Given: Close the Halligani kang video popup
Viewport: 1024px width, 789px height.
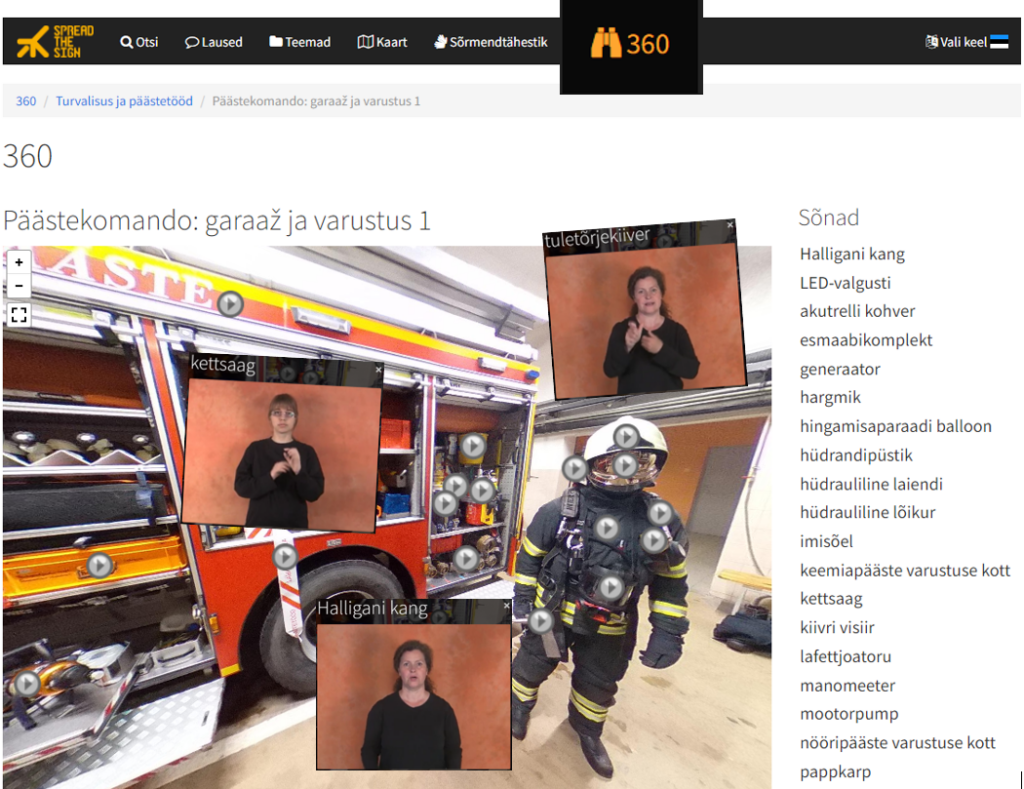Looking at the screenshot, I should tap(507, 606).
